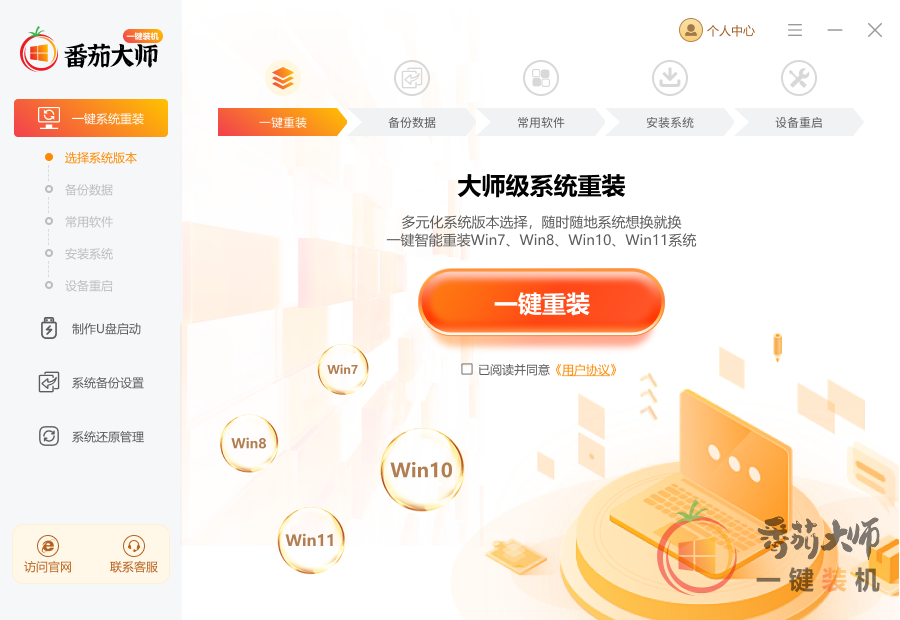Open 制作U盘启动 from sidebar
Viewport: 900px width, 620px height.
(91, 328)
